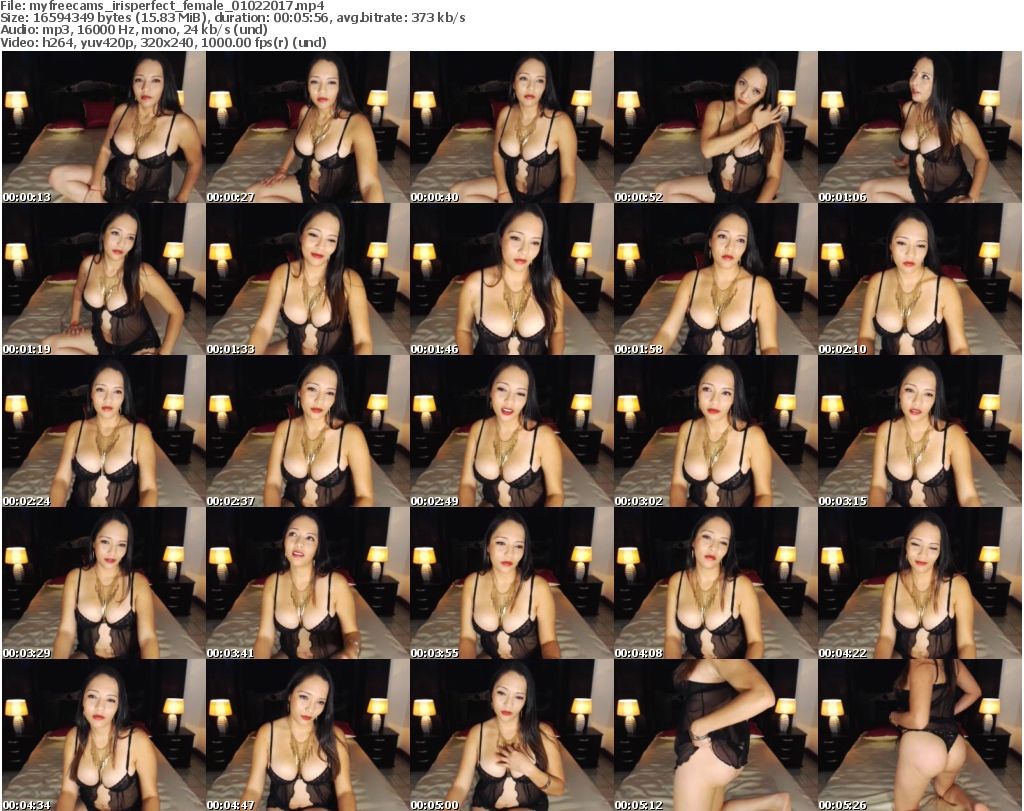The height and width of the screenshot is (811, 1024).
Task: Select the thumbnail timestamped 00:02:10
Action: coord(920,279)
